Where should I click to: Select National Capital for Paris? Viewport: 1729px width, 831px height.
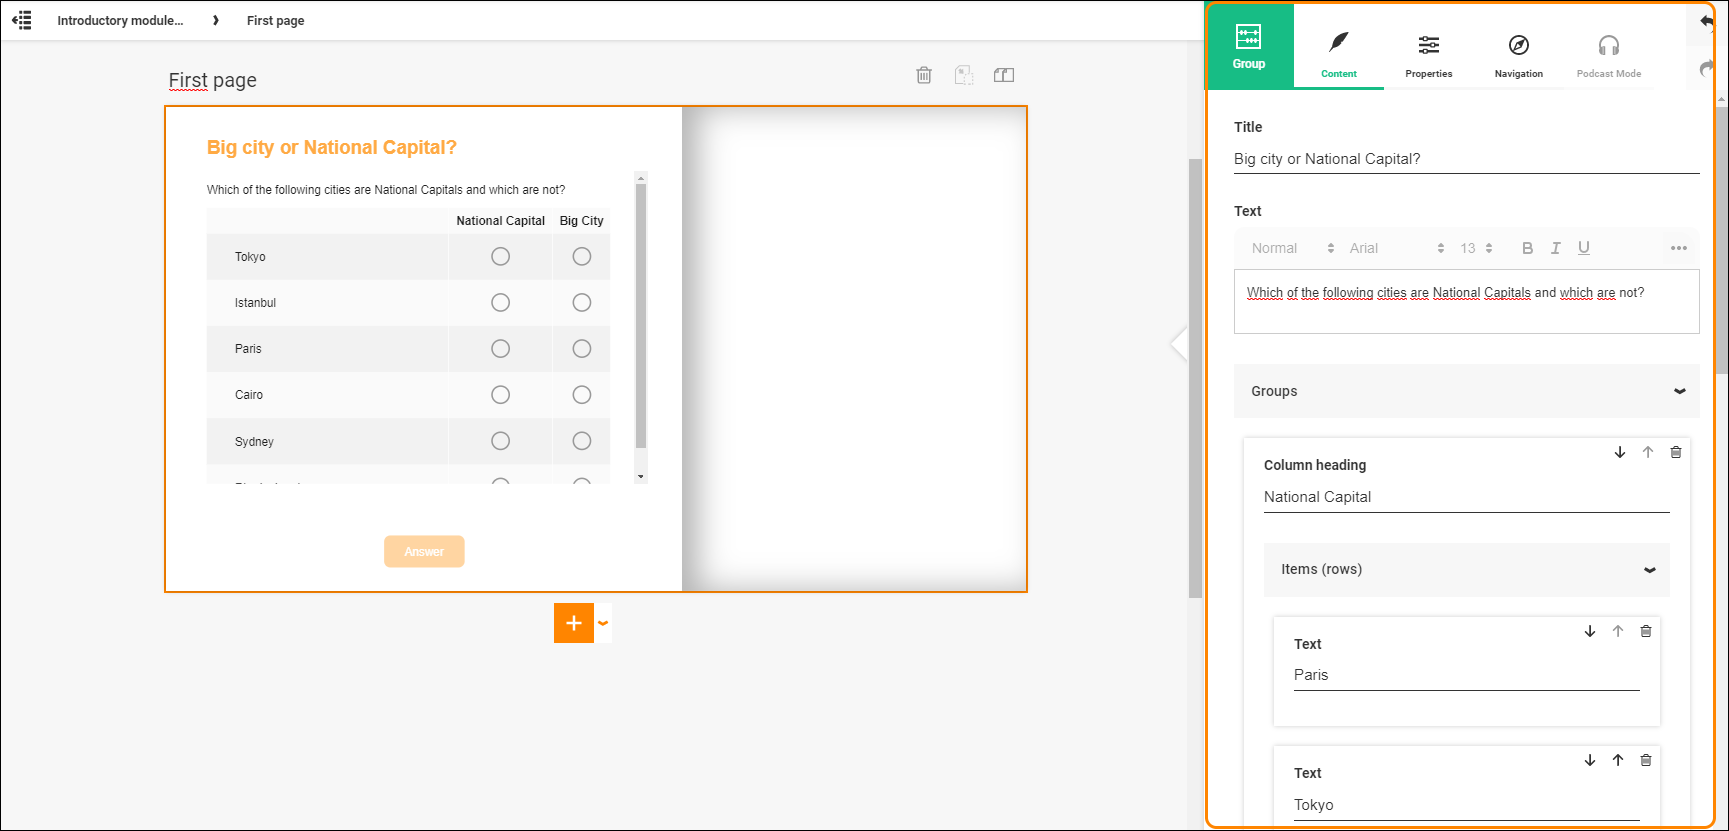point(501,349)
